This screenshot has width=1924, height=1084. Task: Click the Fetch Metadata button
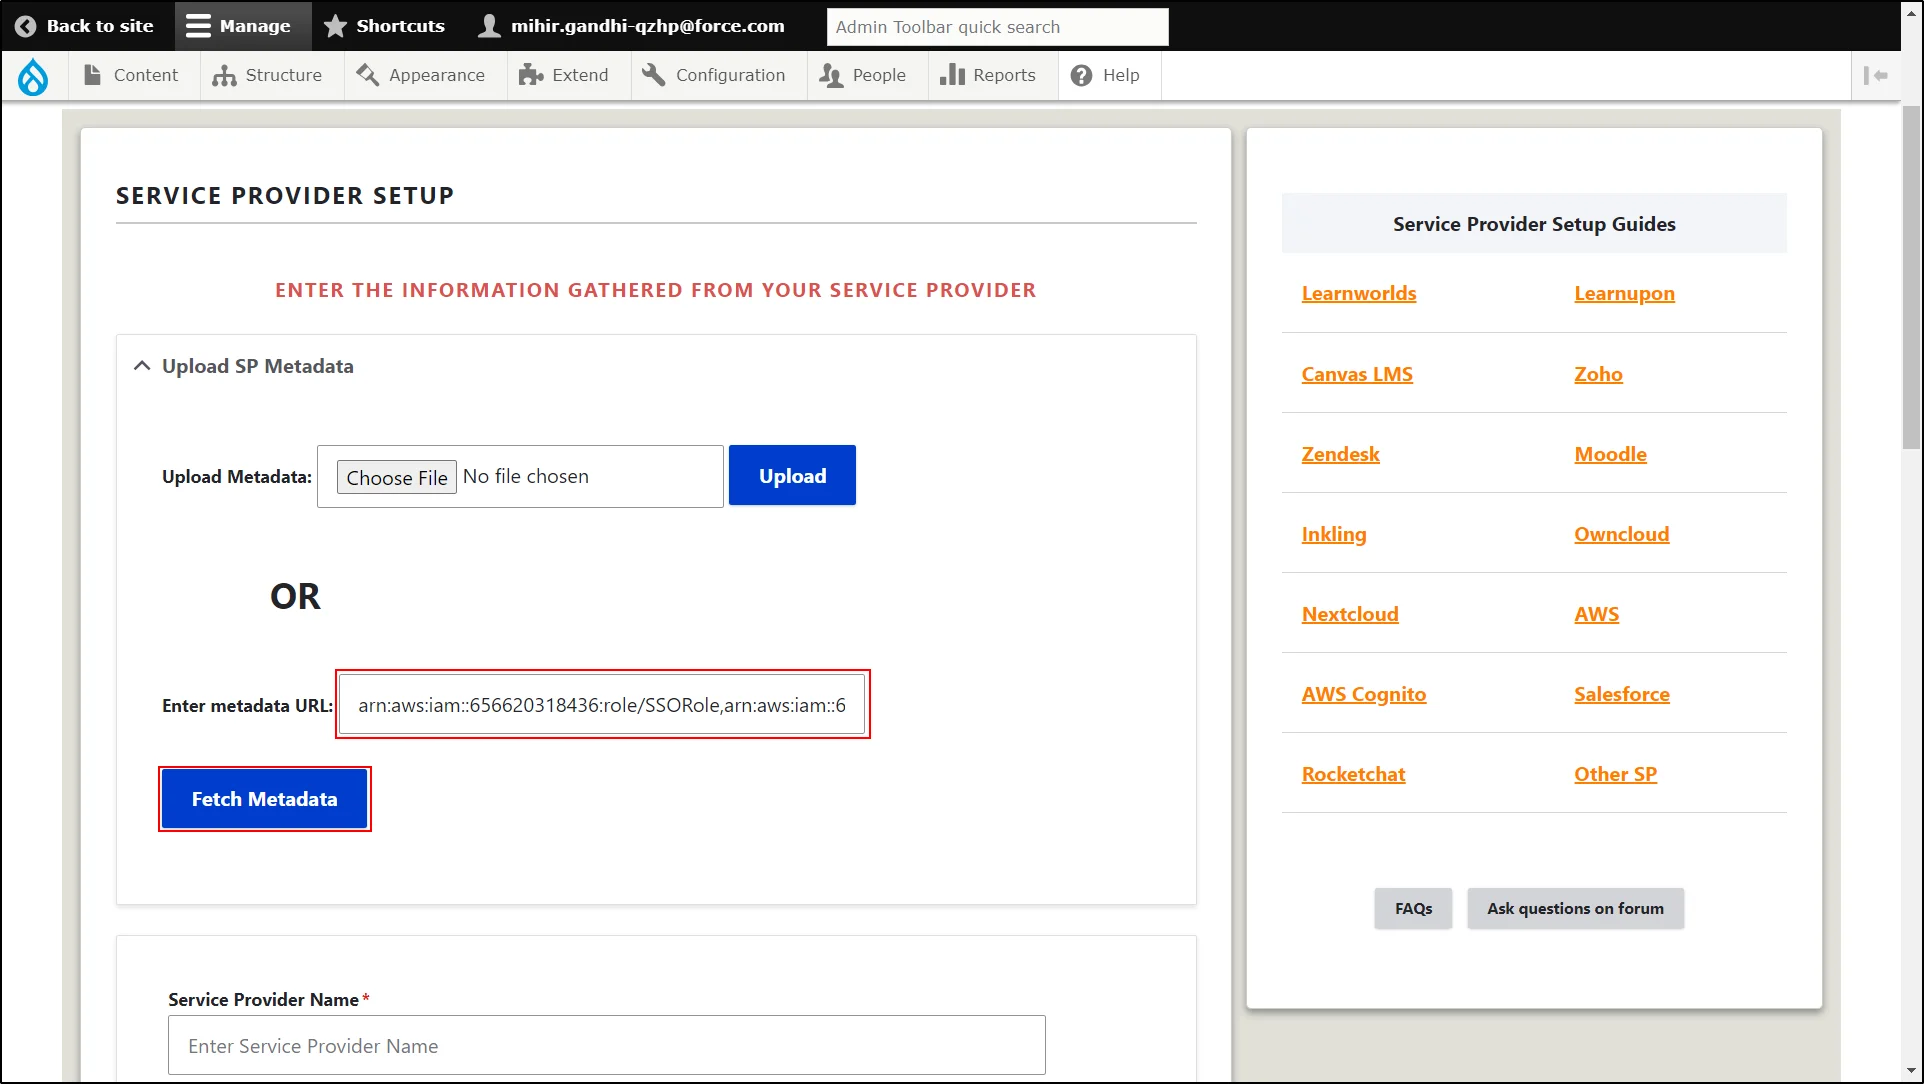tap(263, 798)
